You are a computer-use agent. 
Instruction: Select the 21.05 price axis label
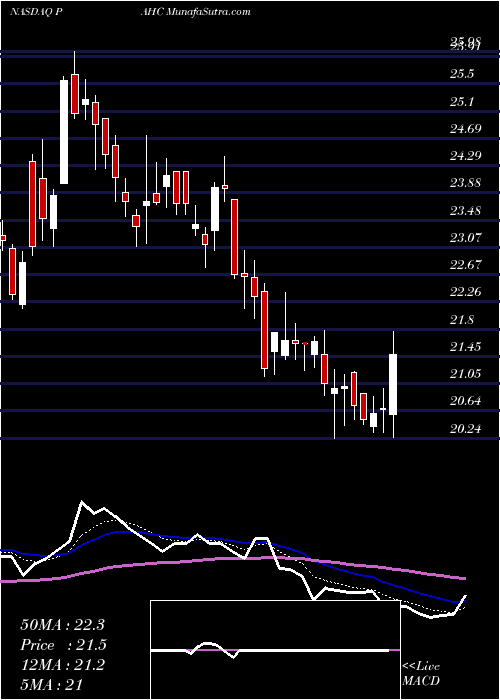coord(466,374)
